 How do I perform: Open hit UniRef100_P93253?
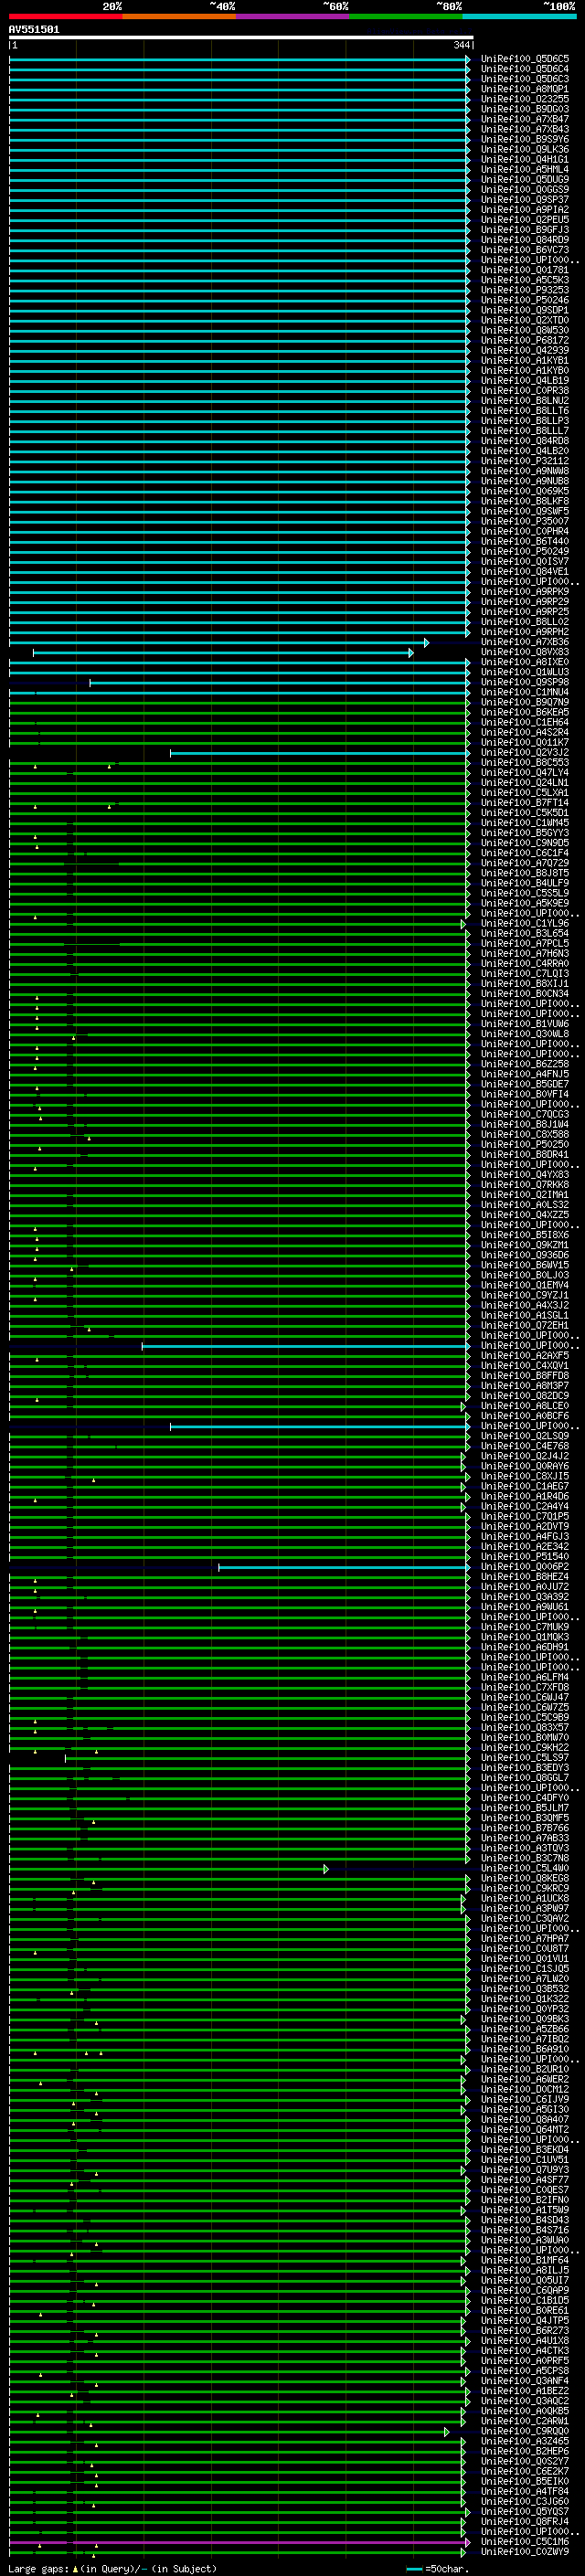click(x=525, y=290)
